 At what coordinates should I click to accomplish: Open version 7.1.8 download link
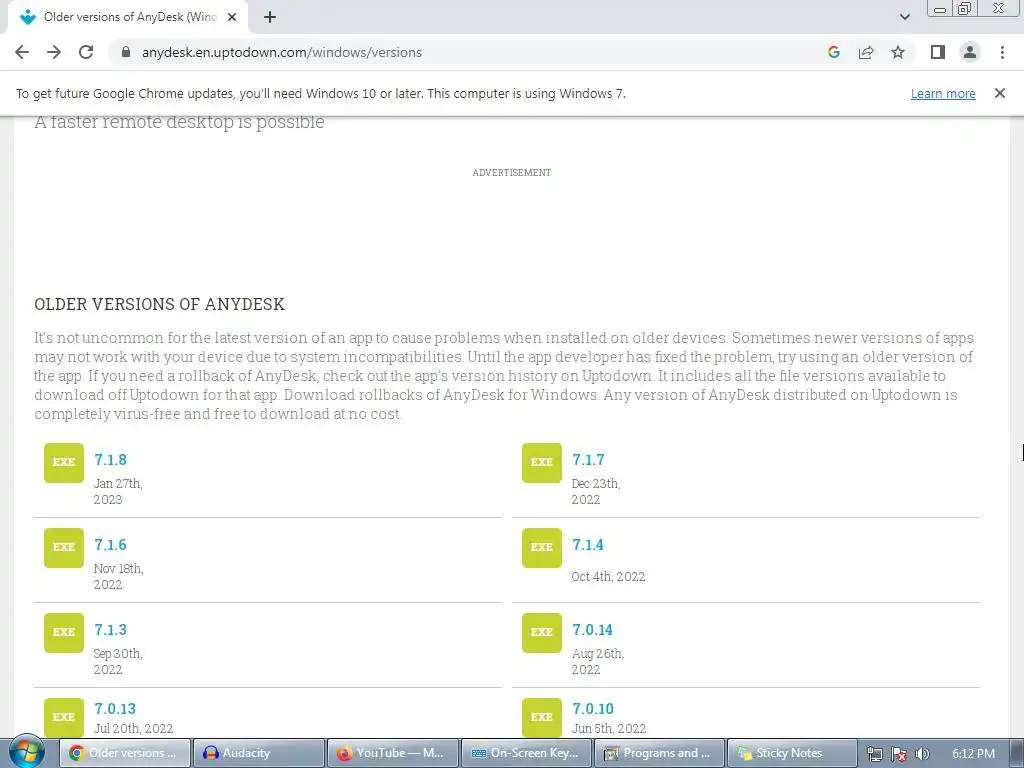pos(110,460)
